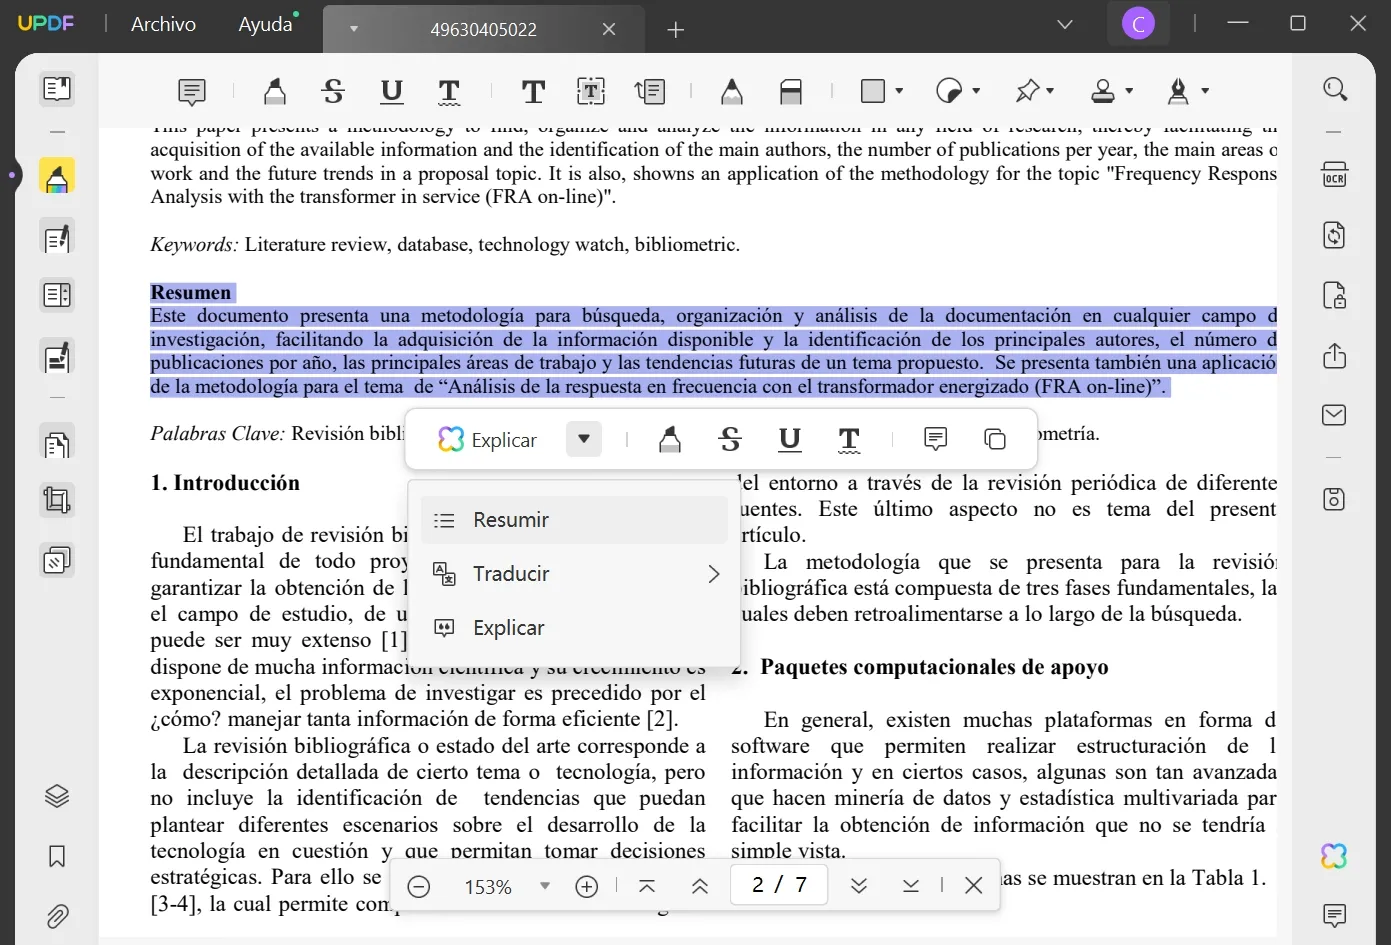Copy selected text from the floating toolbar
This screenshot has height=945, width=1391.
click(x=995, y=438)
